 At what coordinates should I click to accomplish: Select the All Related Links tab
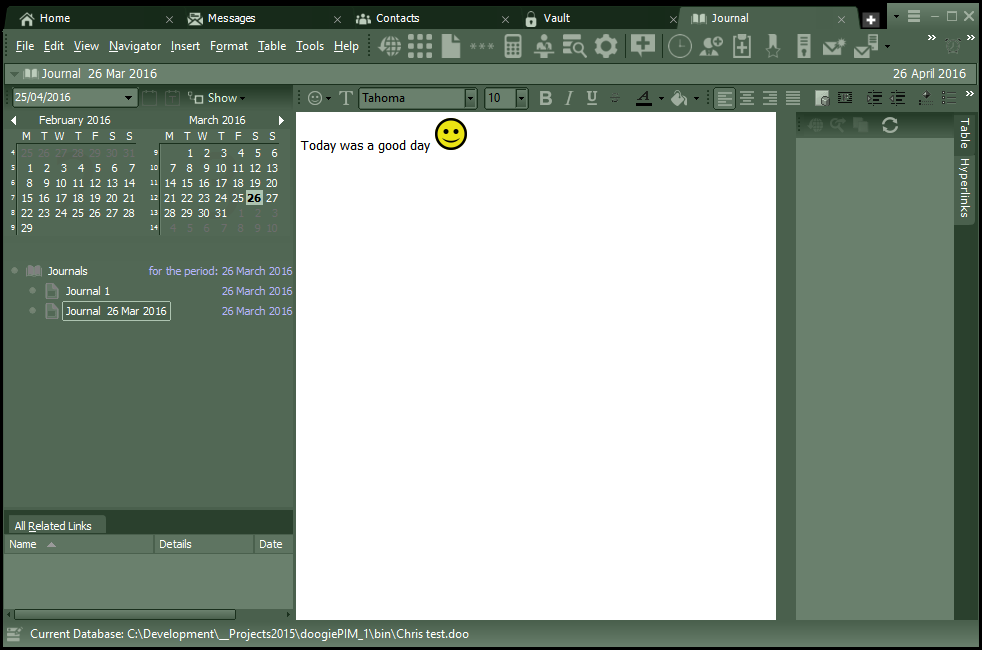[x=53, y=526]
